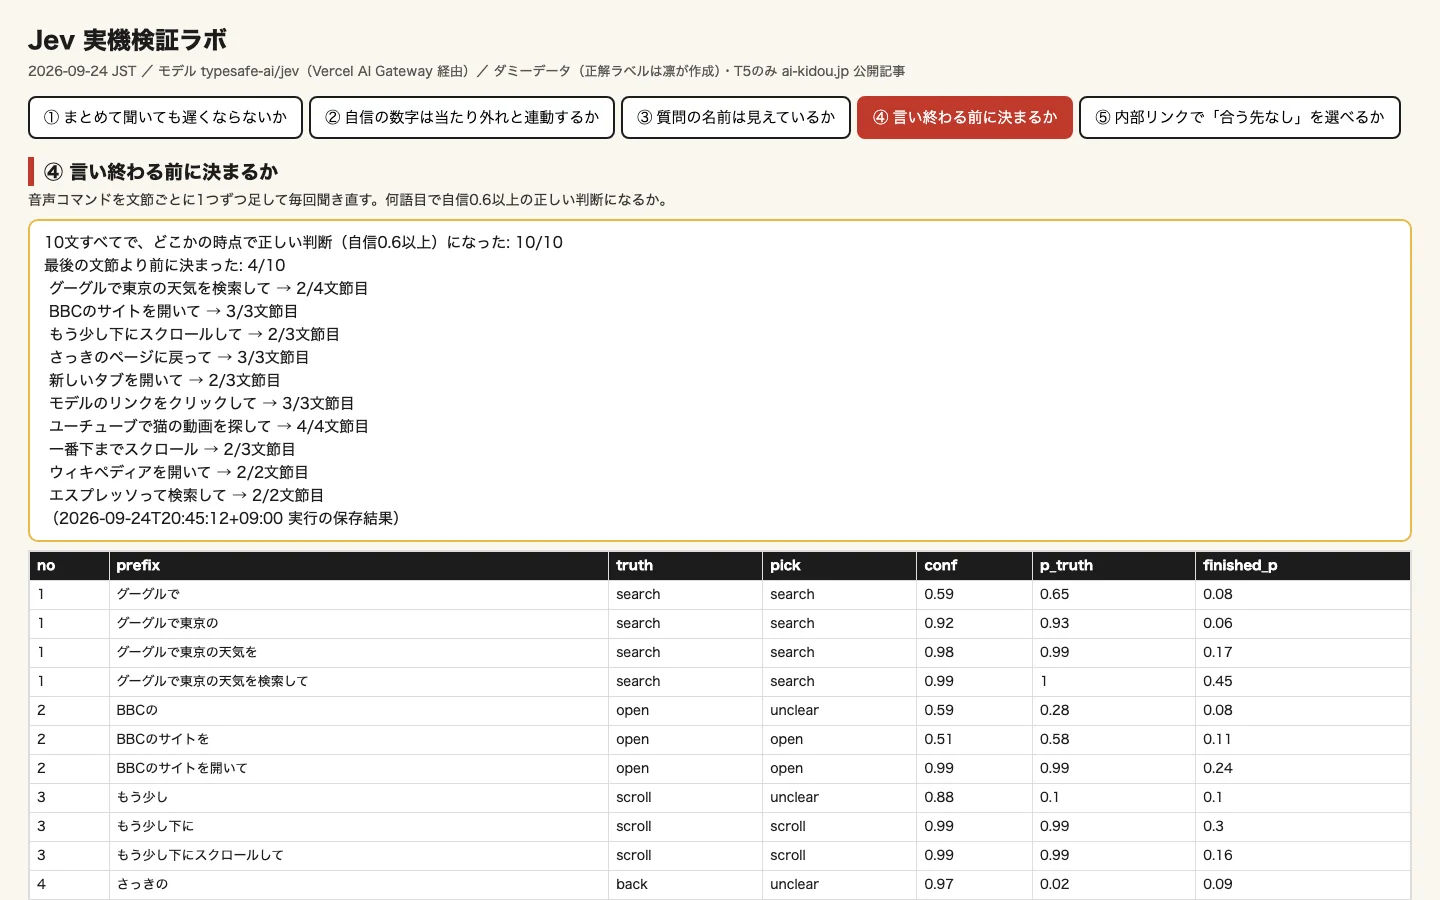The width and height of the screenshot is (1440, 900).
Task: Click summary line 'モデルのリンクをクリックして → 3/3文節目'
Action: [x=201, y=403]
